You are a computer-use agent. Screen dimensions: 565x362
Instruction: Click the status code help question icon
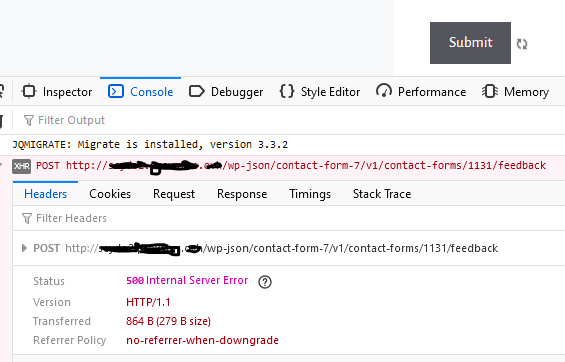[x=265, y=282]
